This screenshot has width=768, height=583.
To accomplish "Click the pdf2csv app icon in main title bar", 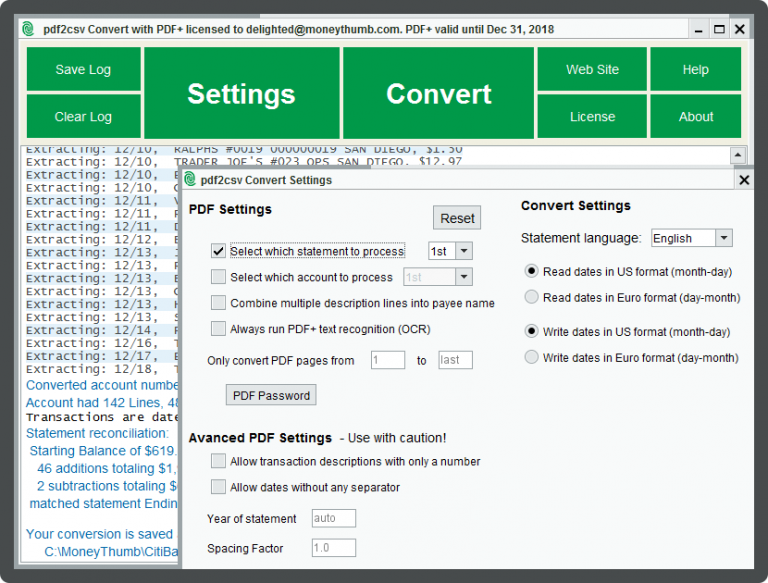I will click(x=28, y=29).
